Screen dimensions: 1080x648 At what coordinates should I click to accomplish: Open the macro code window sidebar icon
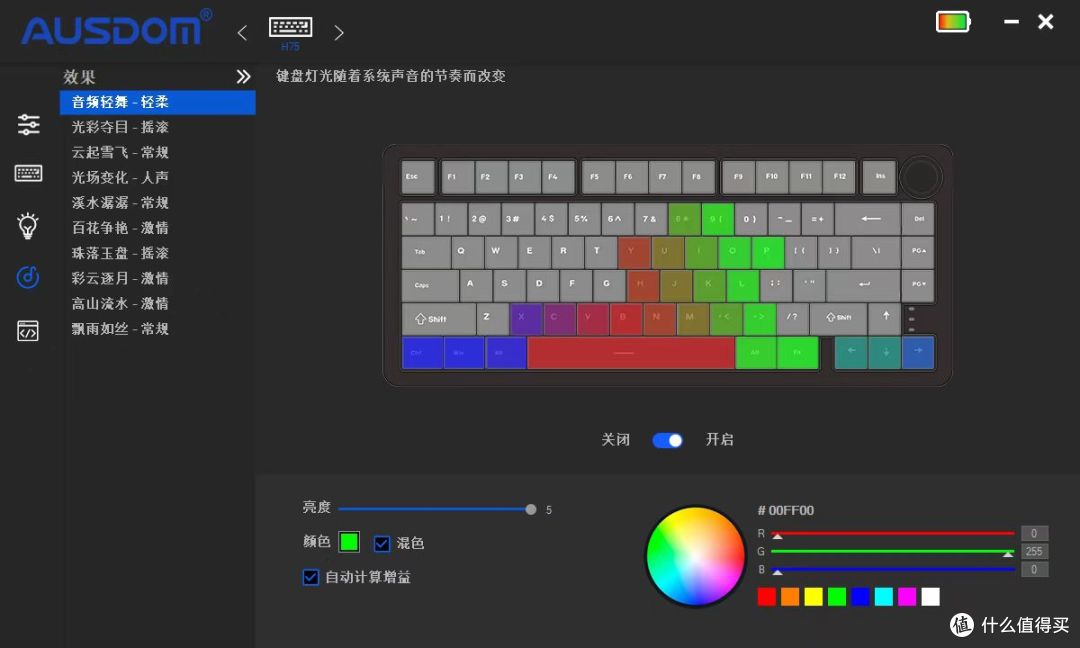pos(28,331)
